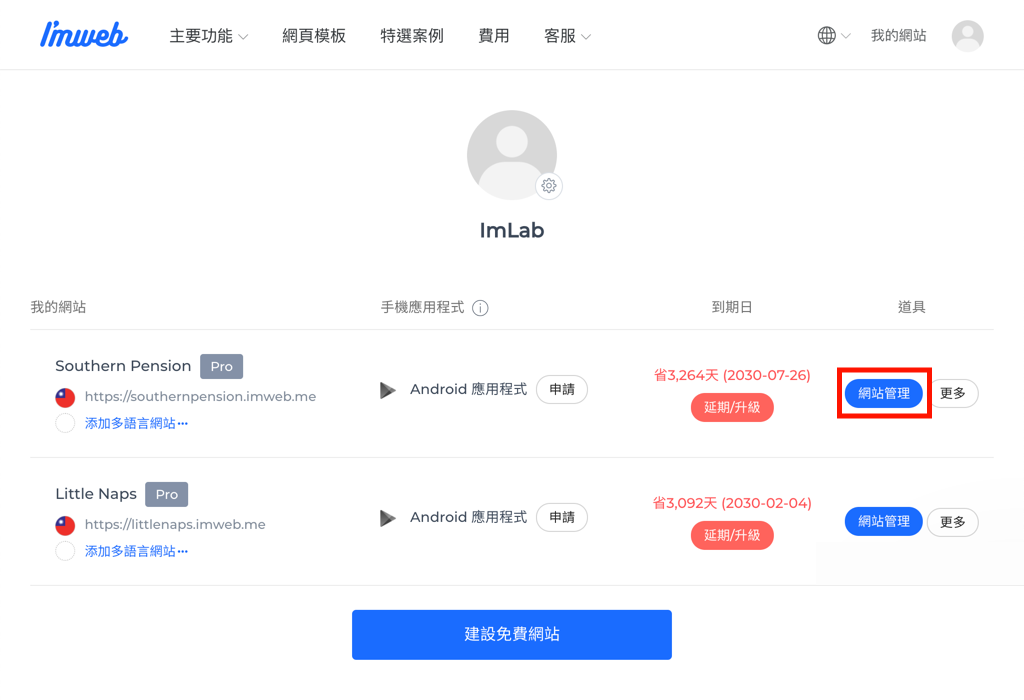This screenshot has height=700, width=1024.
Task: Click Taiwan flag icon for Little Naps
Action: click(65, 524)
